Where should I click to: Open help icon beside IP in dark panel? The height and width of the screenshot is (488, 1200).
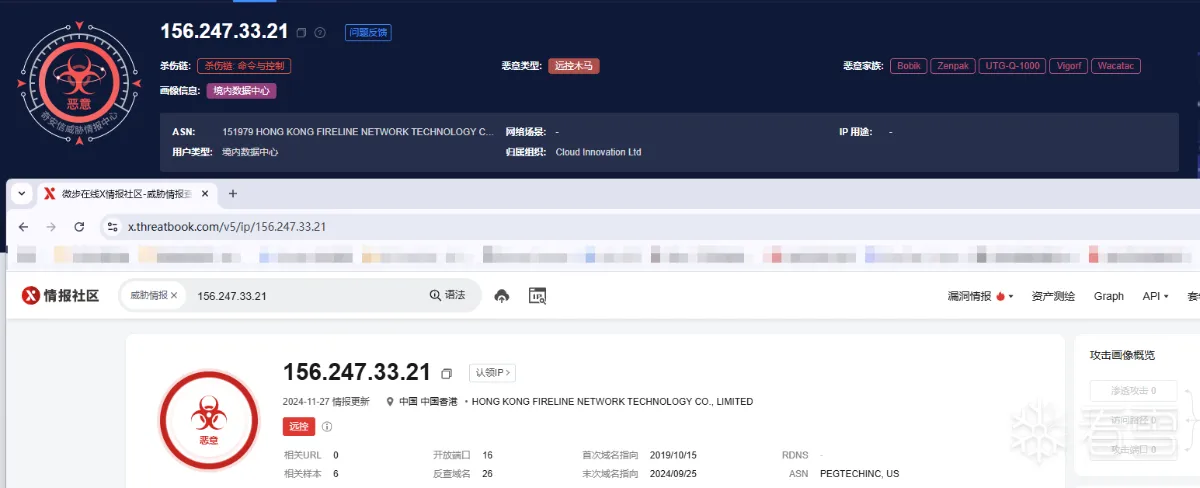pyautogui.click(x=320, y=33)
